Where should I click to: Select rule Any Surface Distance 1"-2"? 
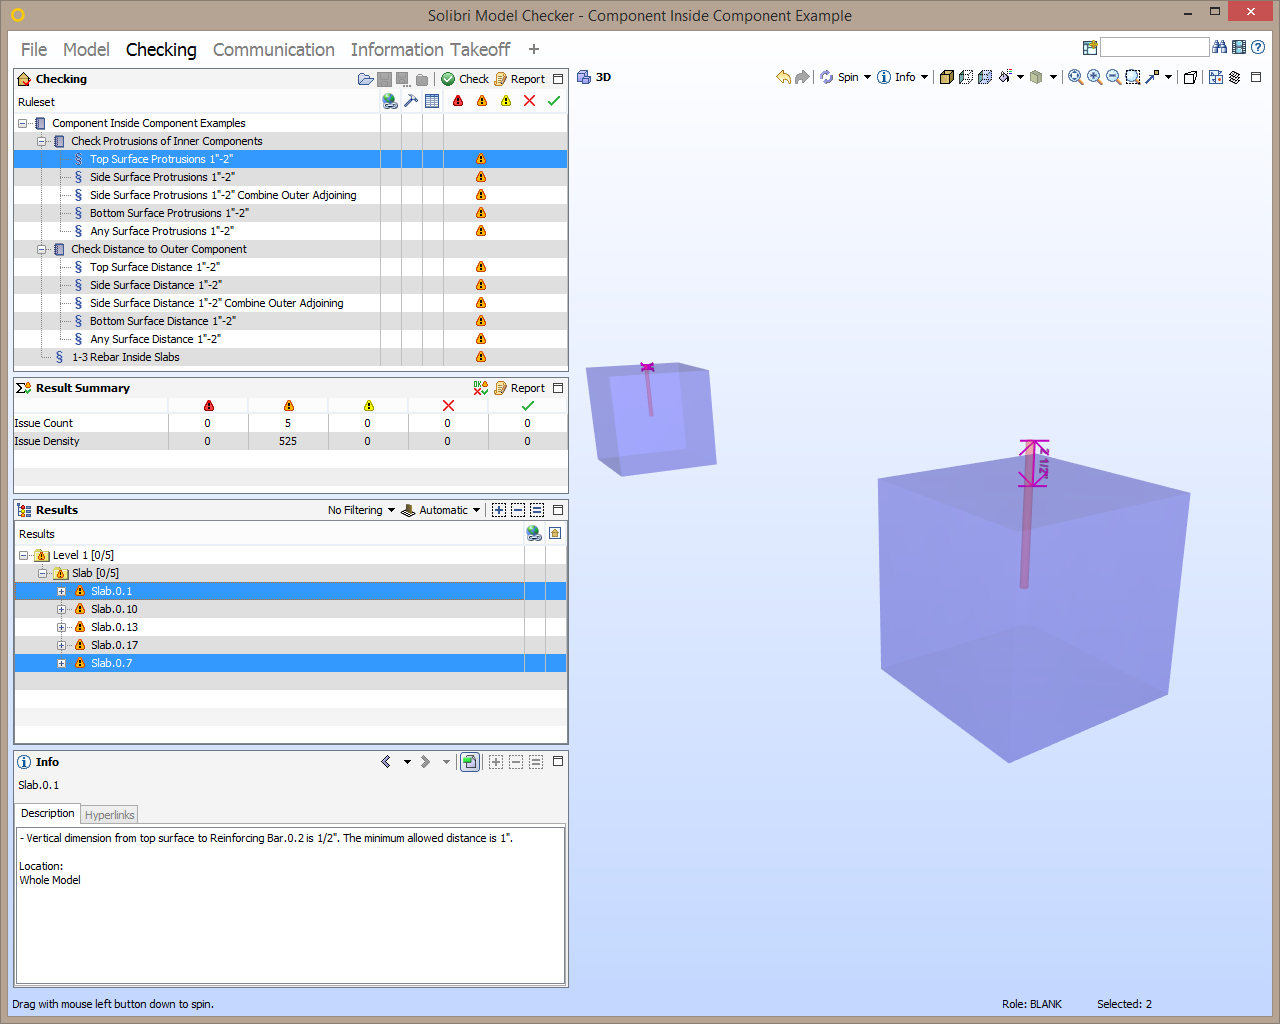point(155,339)
